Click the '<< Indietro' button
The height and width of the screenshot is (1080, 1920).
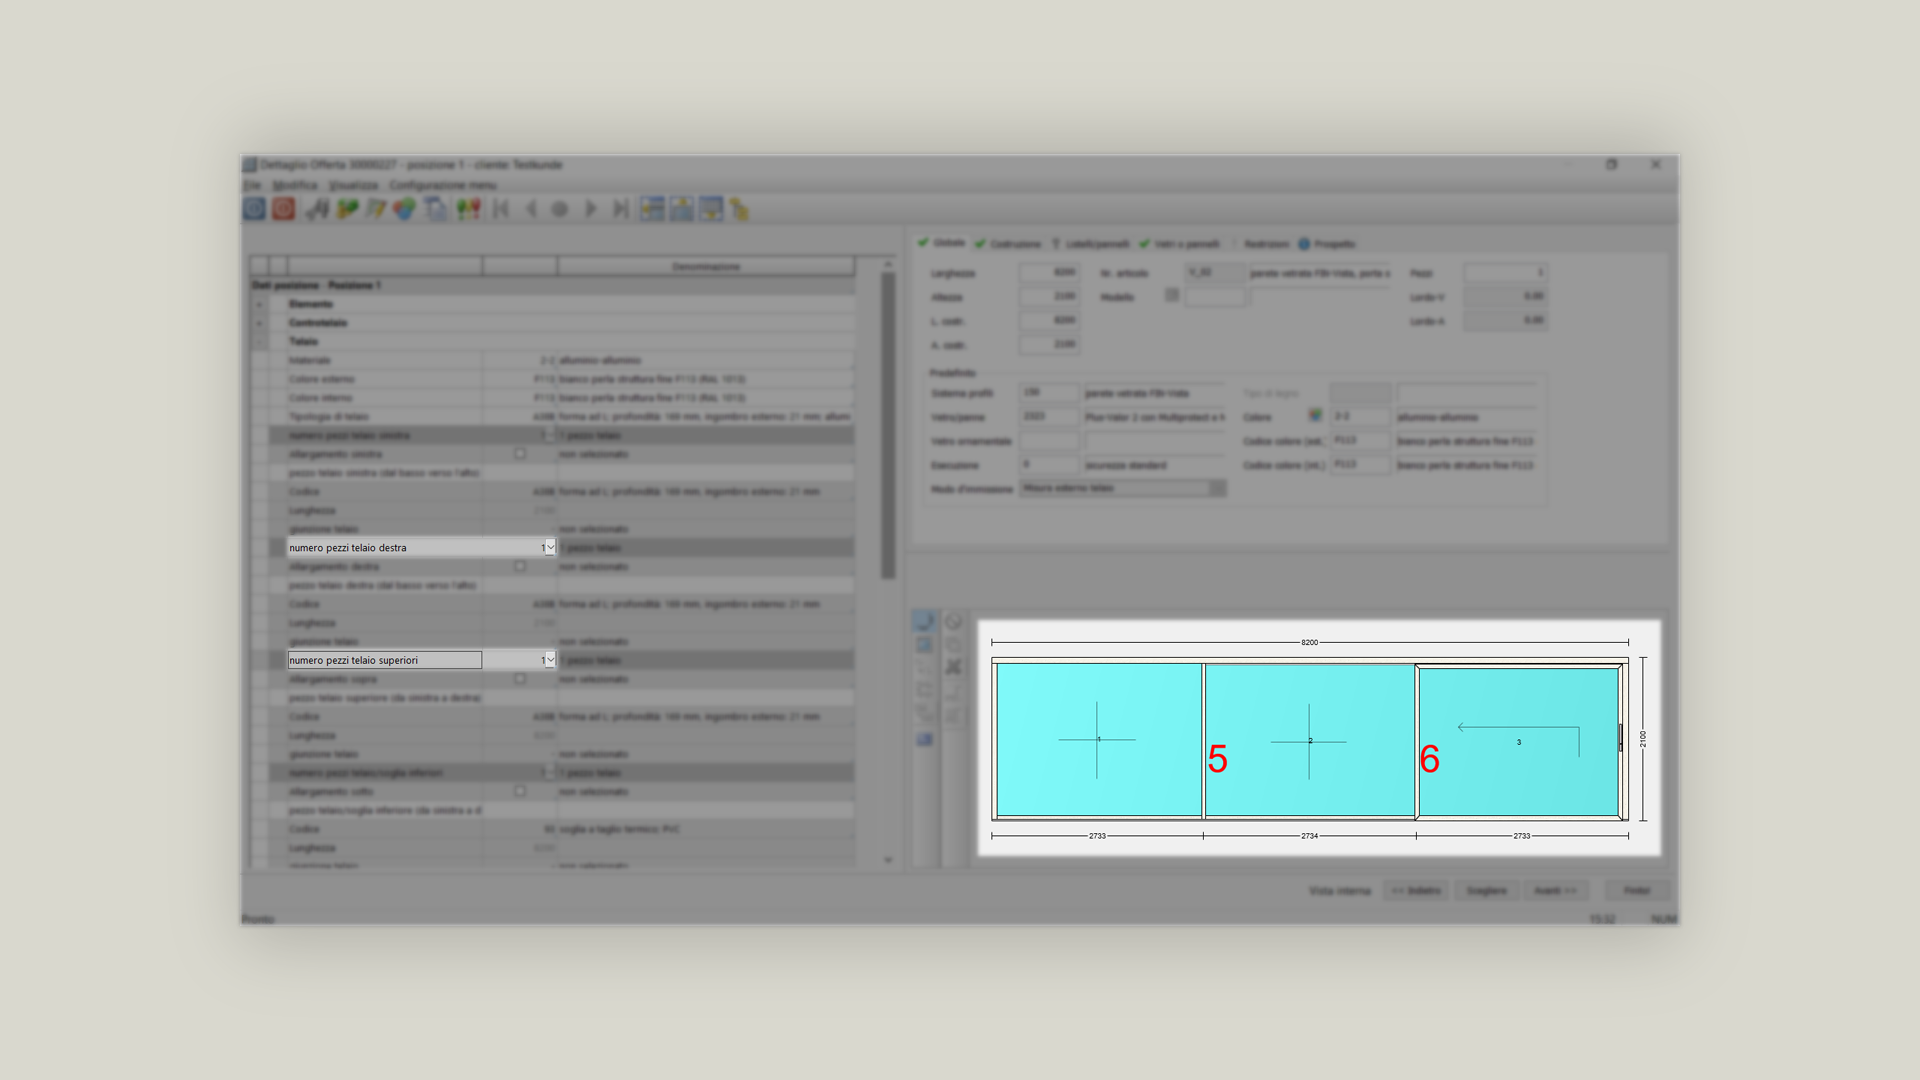tap(1416, 890)
